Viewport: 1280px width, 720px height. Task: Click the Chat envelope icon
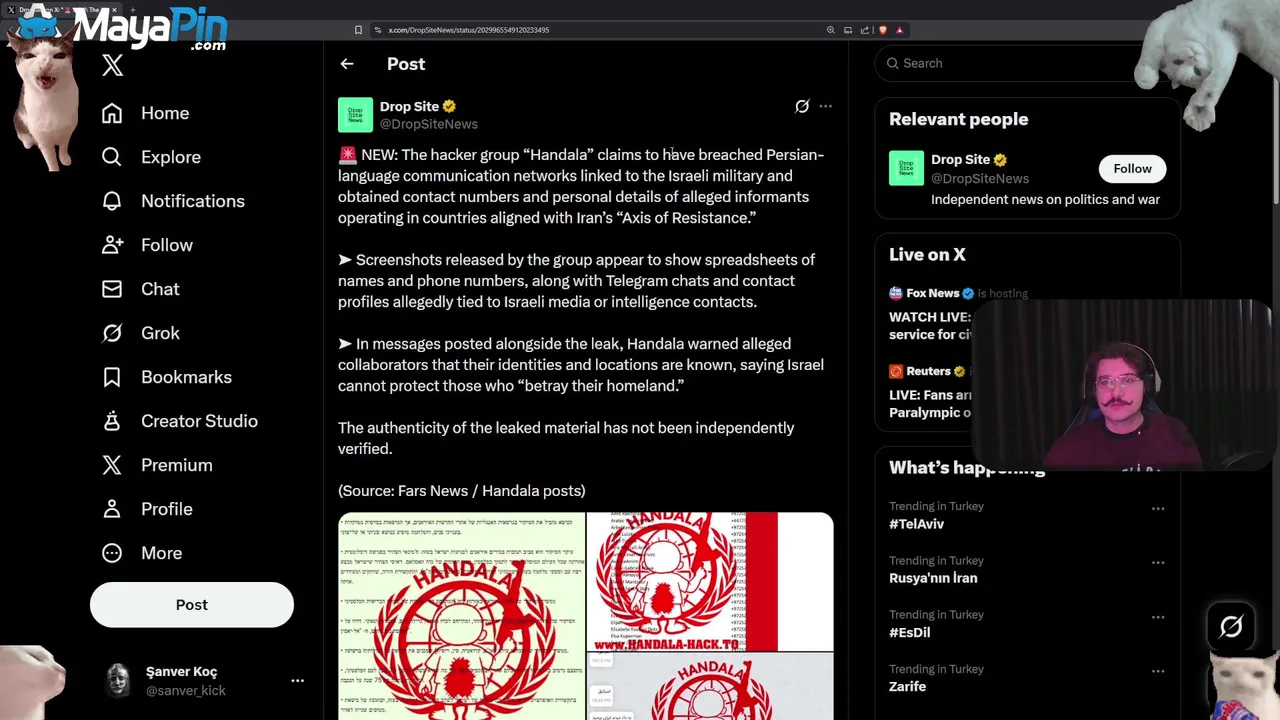112,289
